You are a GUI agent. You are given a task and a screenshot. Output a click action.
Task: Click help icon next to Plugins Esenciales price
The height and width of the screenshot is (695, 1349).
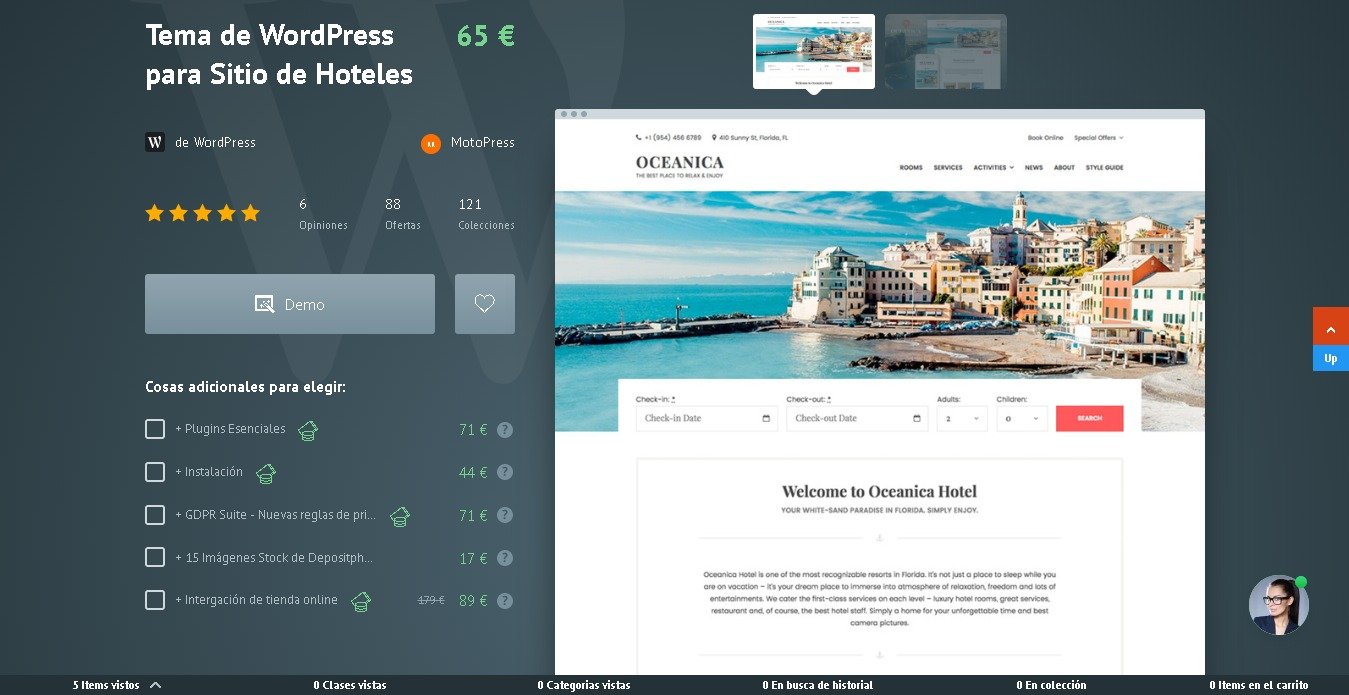tap(505, 430)
